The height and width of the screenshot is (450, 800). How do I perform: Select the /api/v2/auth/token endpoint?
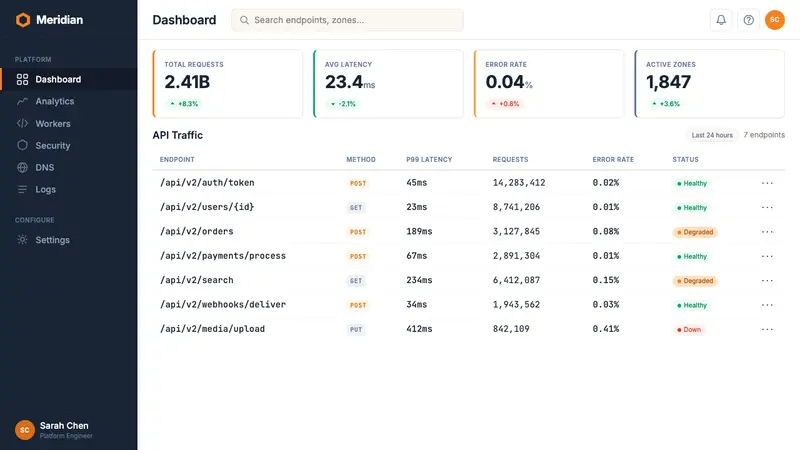tap(207, 183)
